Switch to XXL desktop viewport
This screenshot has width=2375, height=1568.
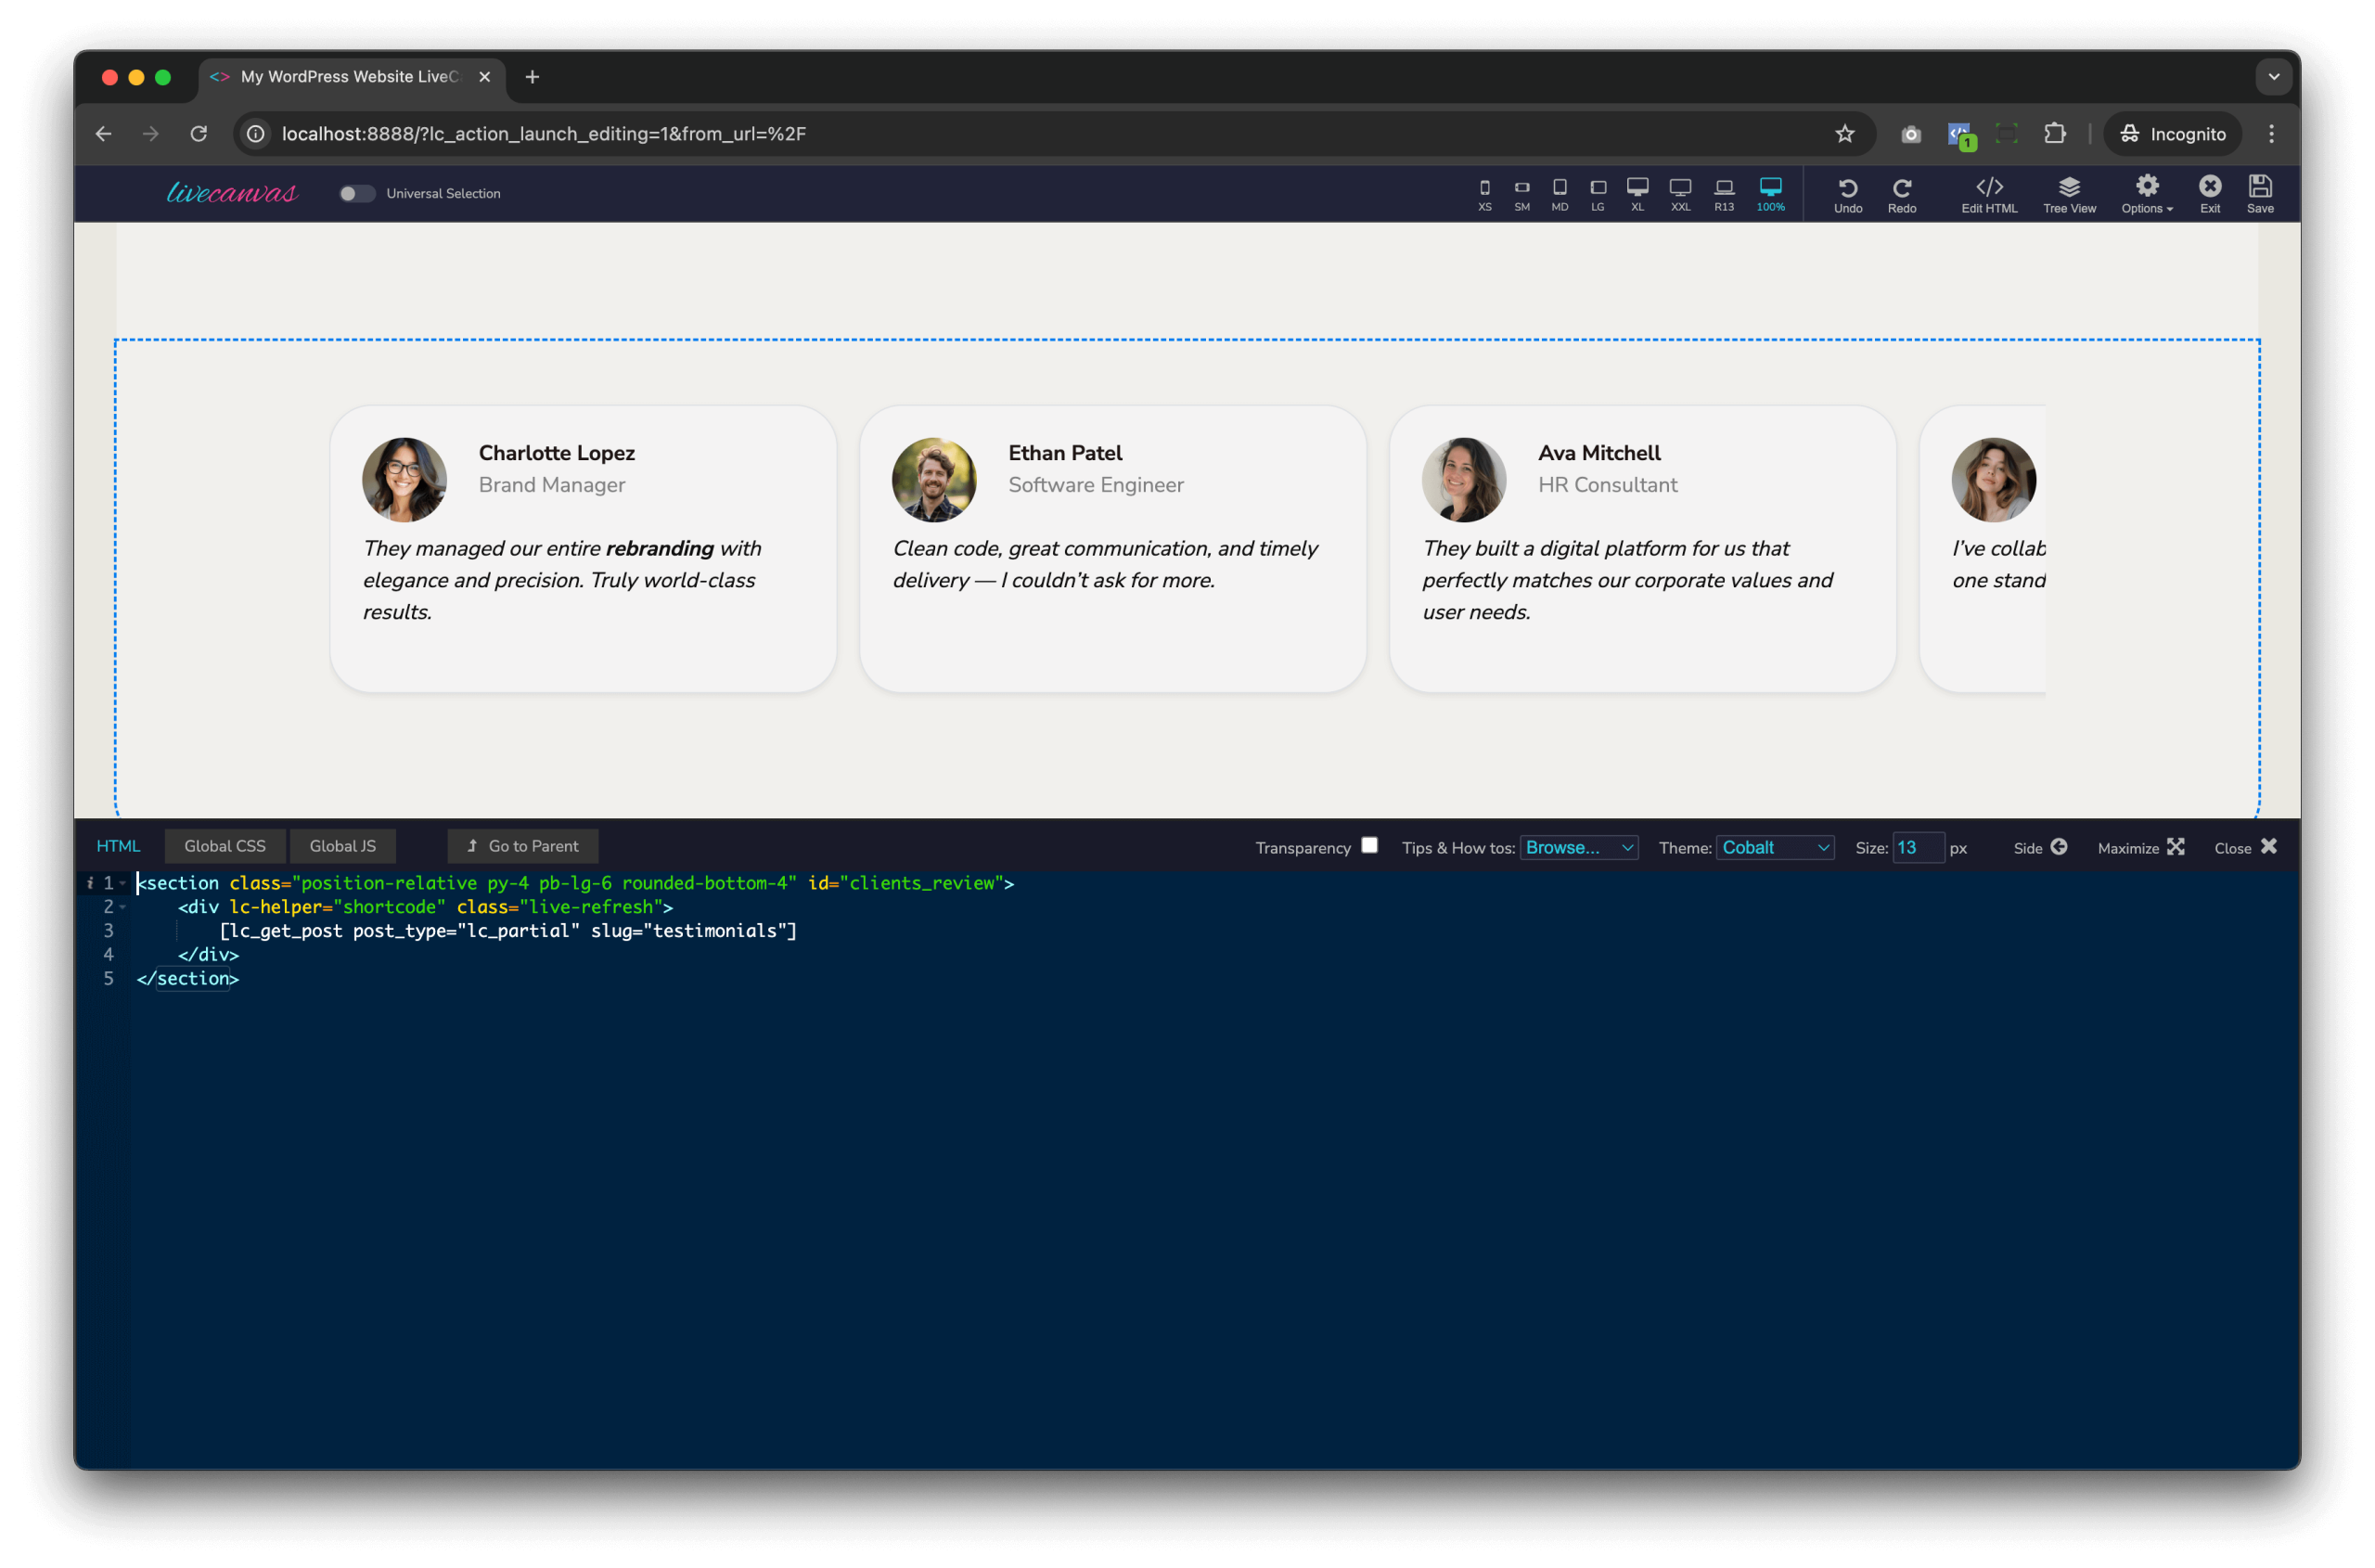tap(1680, 193)
